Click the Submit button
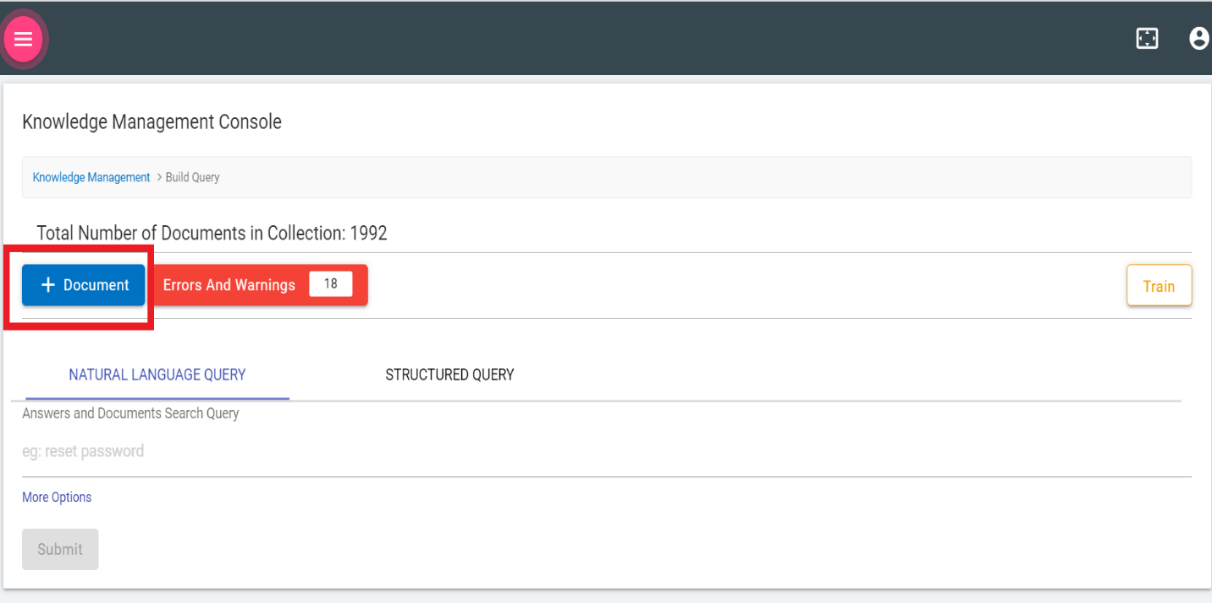 coord(59,548)
